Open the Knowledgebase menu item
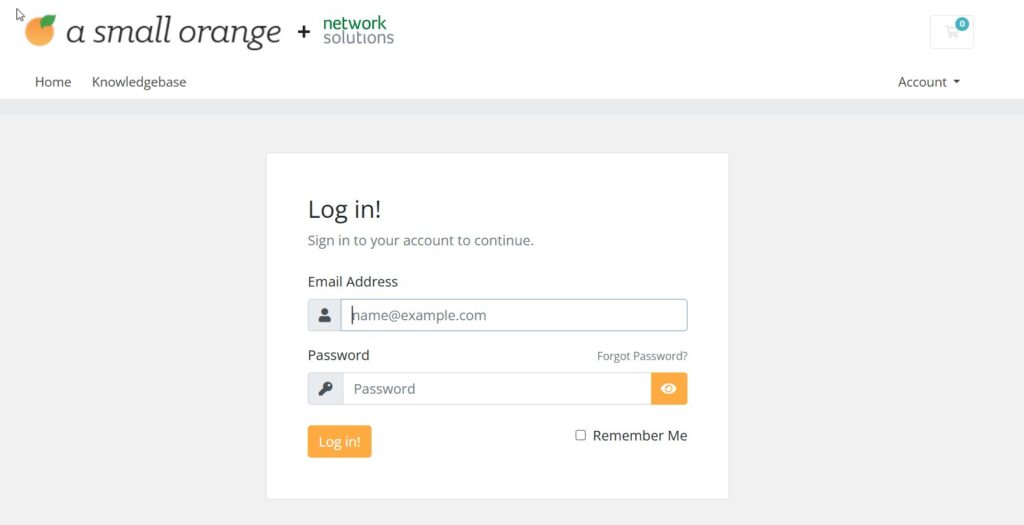The height and width of the screenshot is (525, 1024). click(139, 82)
